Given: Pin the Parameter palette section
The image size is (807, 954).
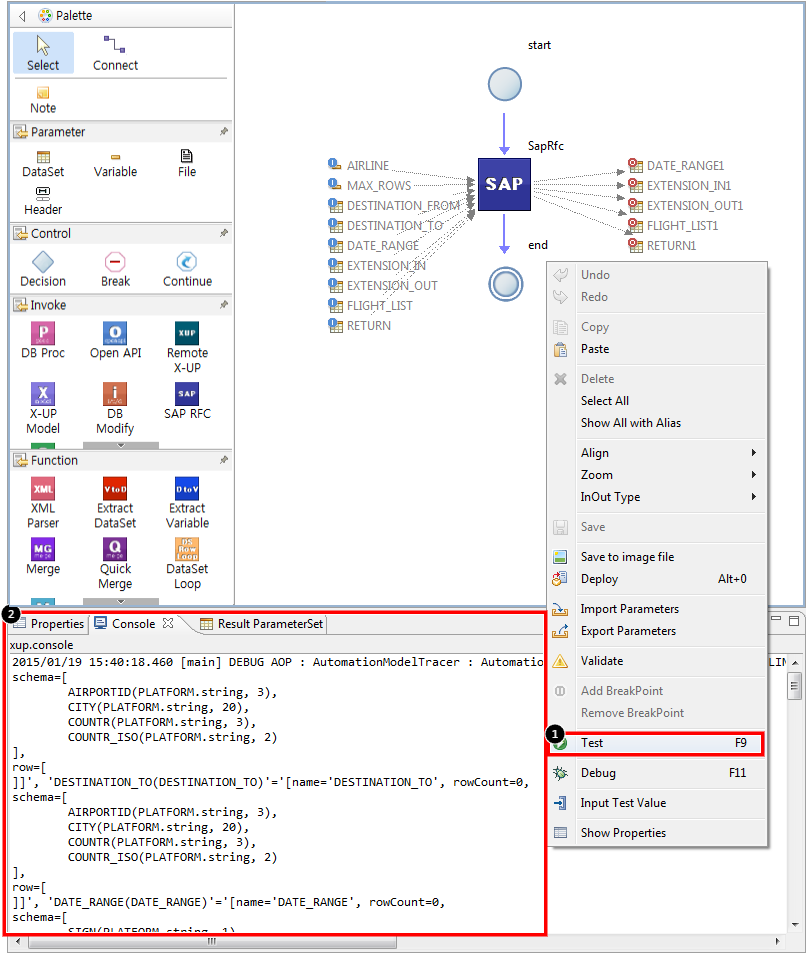Looking at the screenshot, I should coord(224,131).
